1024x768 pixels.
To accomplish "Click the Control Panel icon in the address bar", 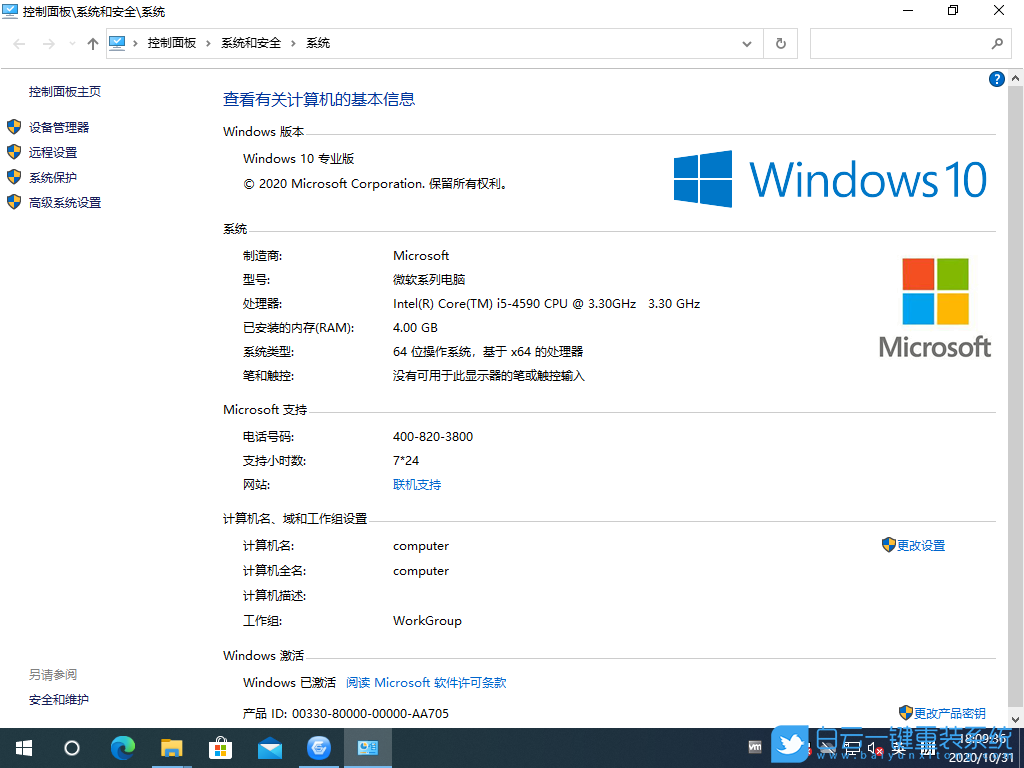I will 118,43.
